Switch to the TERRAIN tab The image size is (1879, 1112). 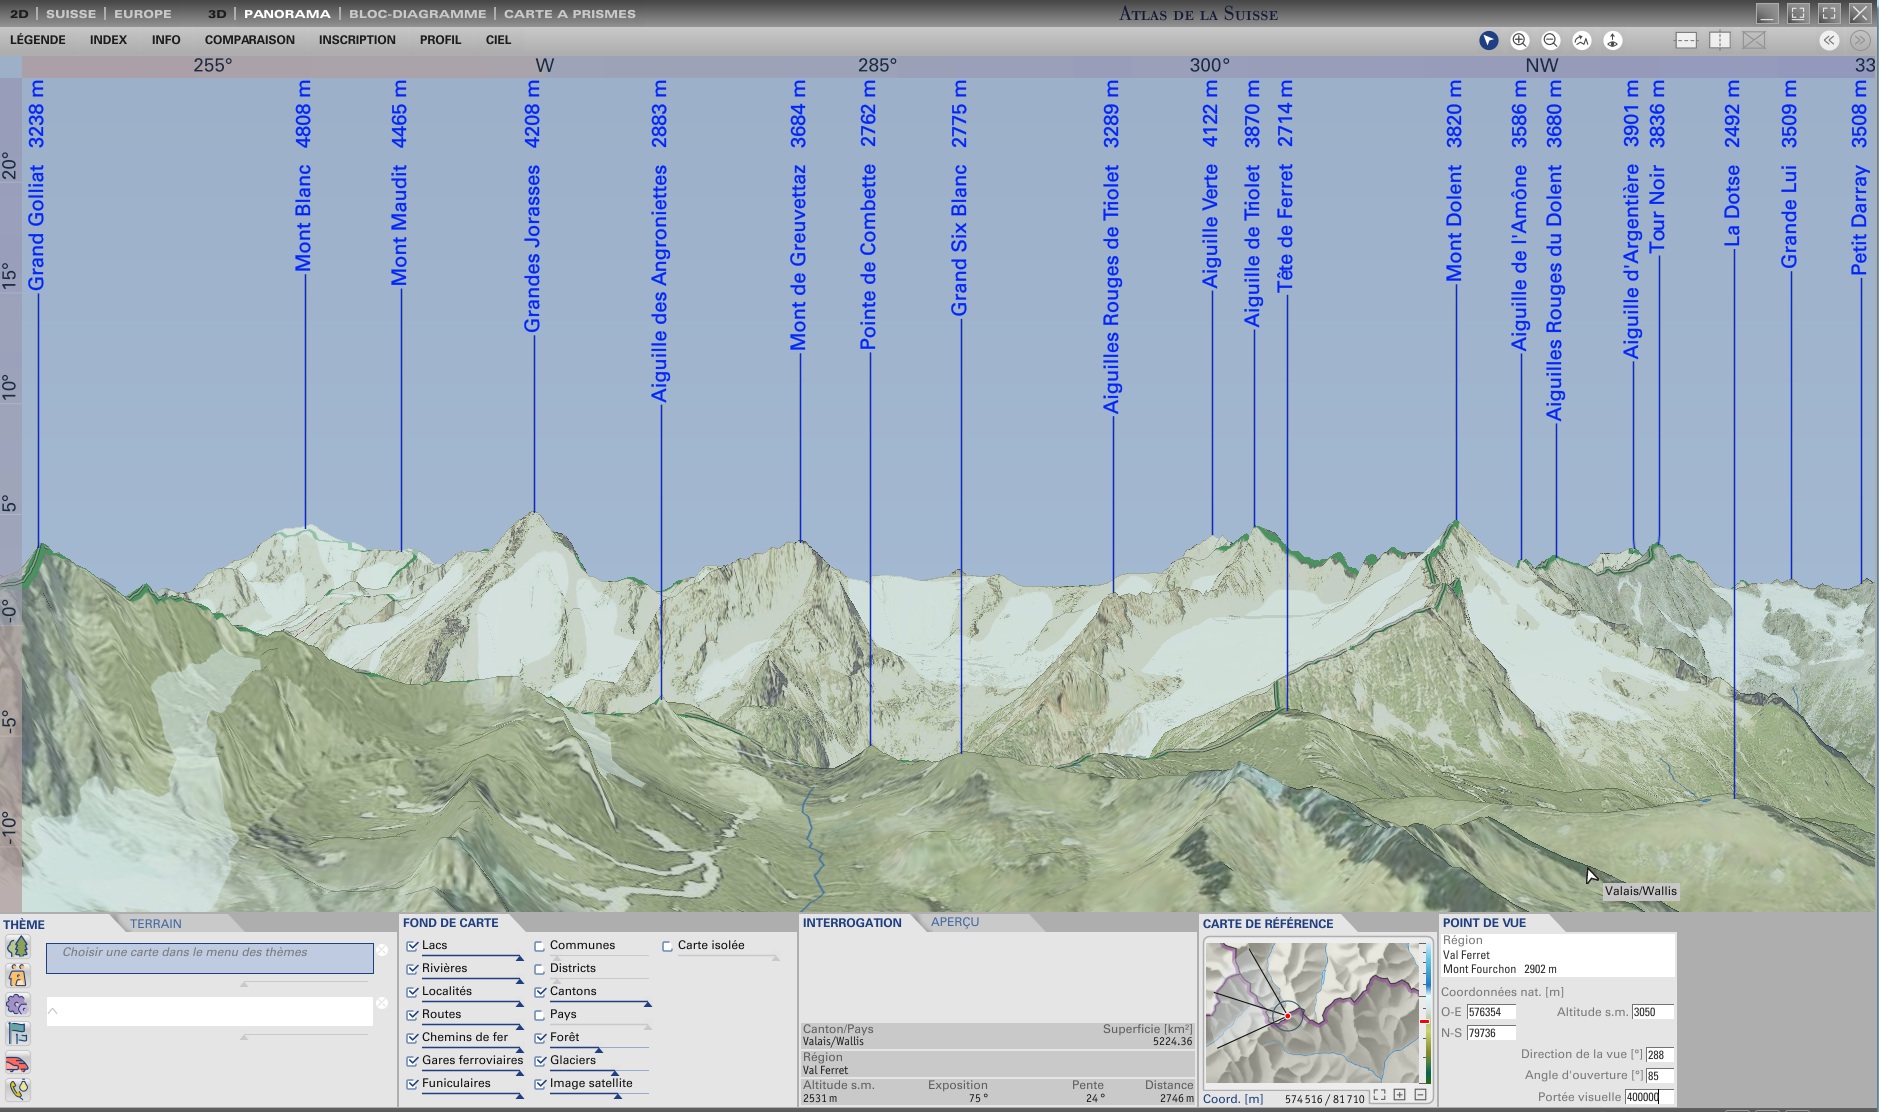click(x=156, y=924)
